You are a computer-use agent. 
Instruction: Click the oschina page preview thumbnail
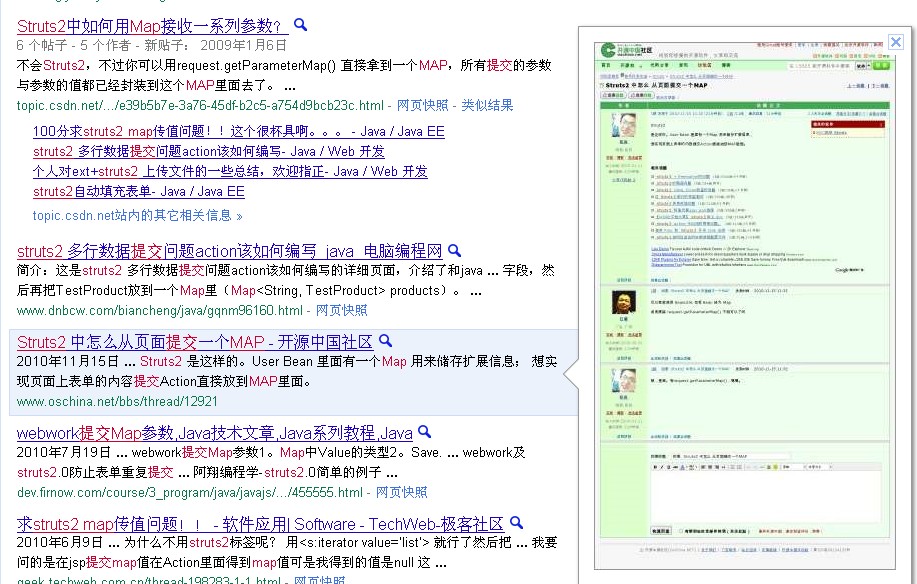[744, 305]
